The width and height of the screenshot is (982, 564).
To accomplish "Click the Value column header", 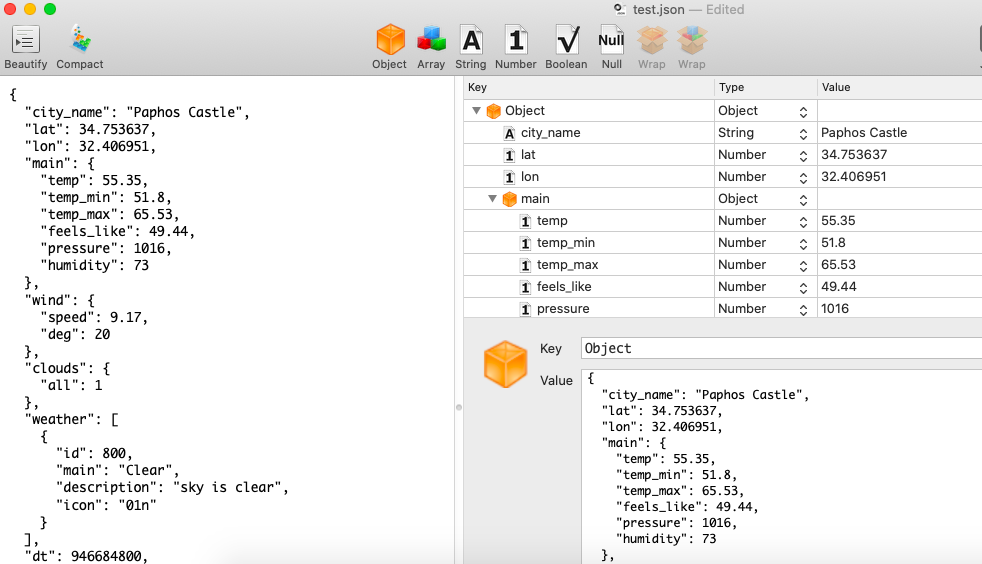I will tap(899, 88).
